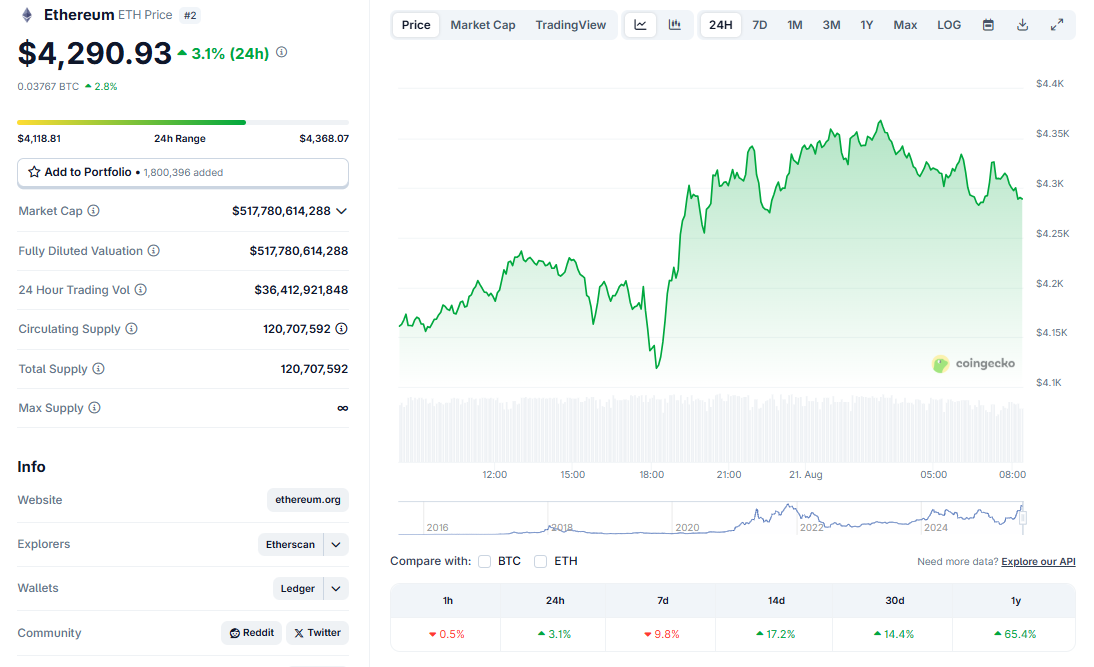
Task: Show Fully Diluted Valuation info icon
Action: (153, 250)
